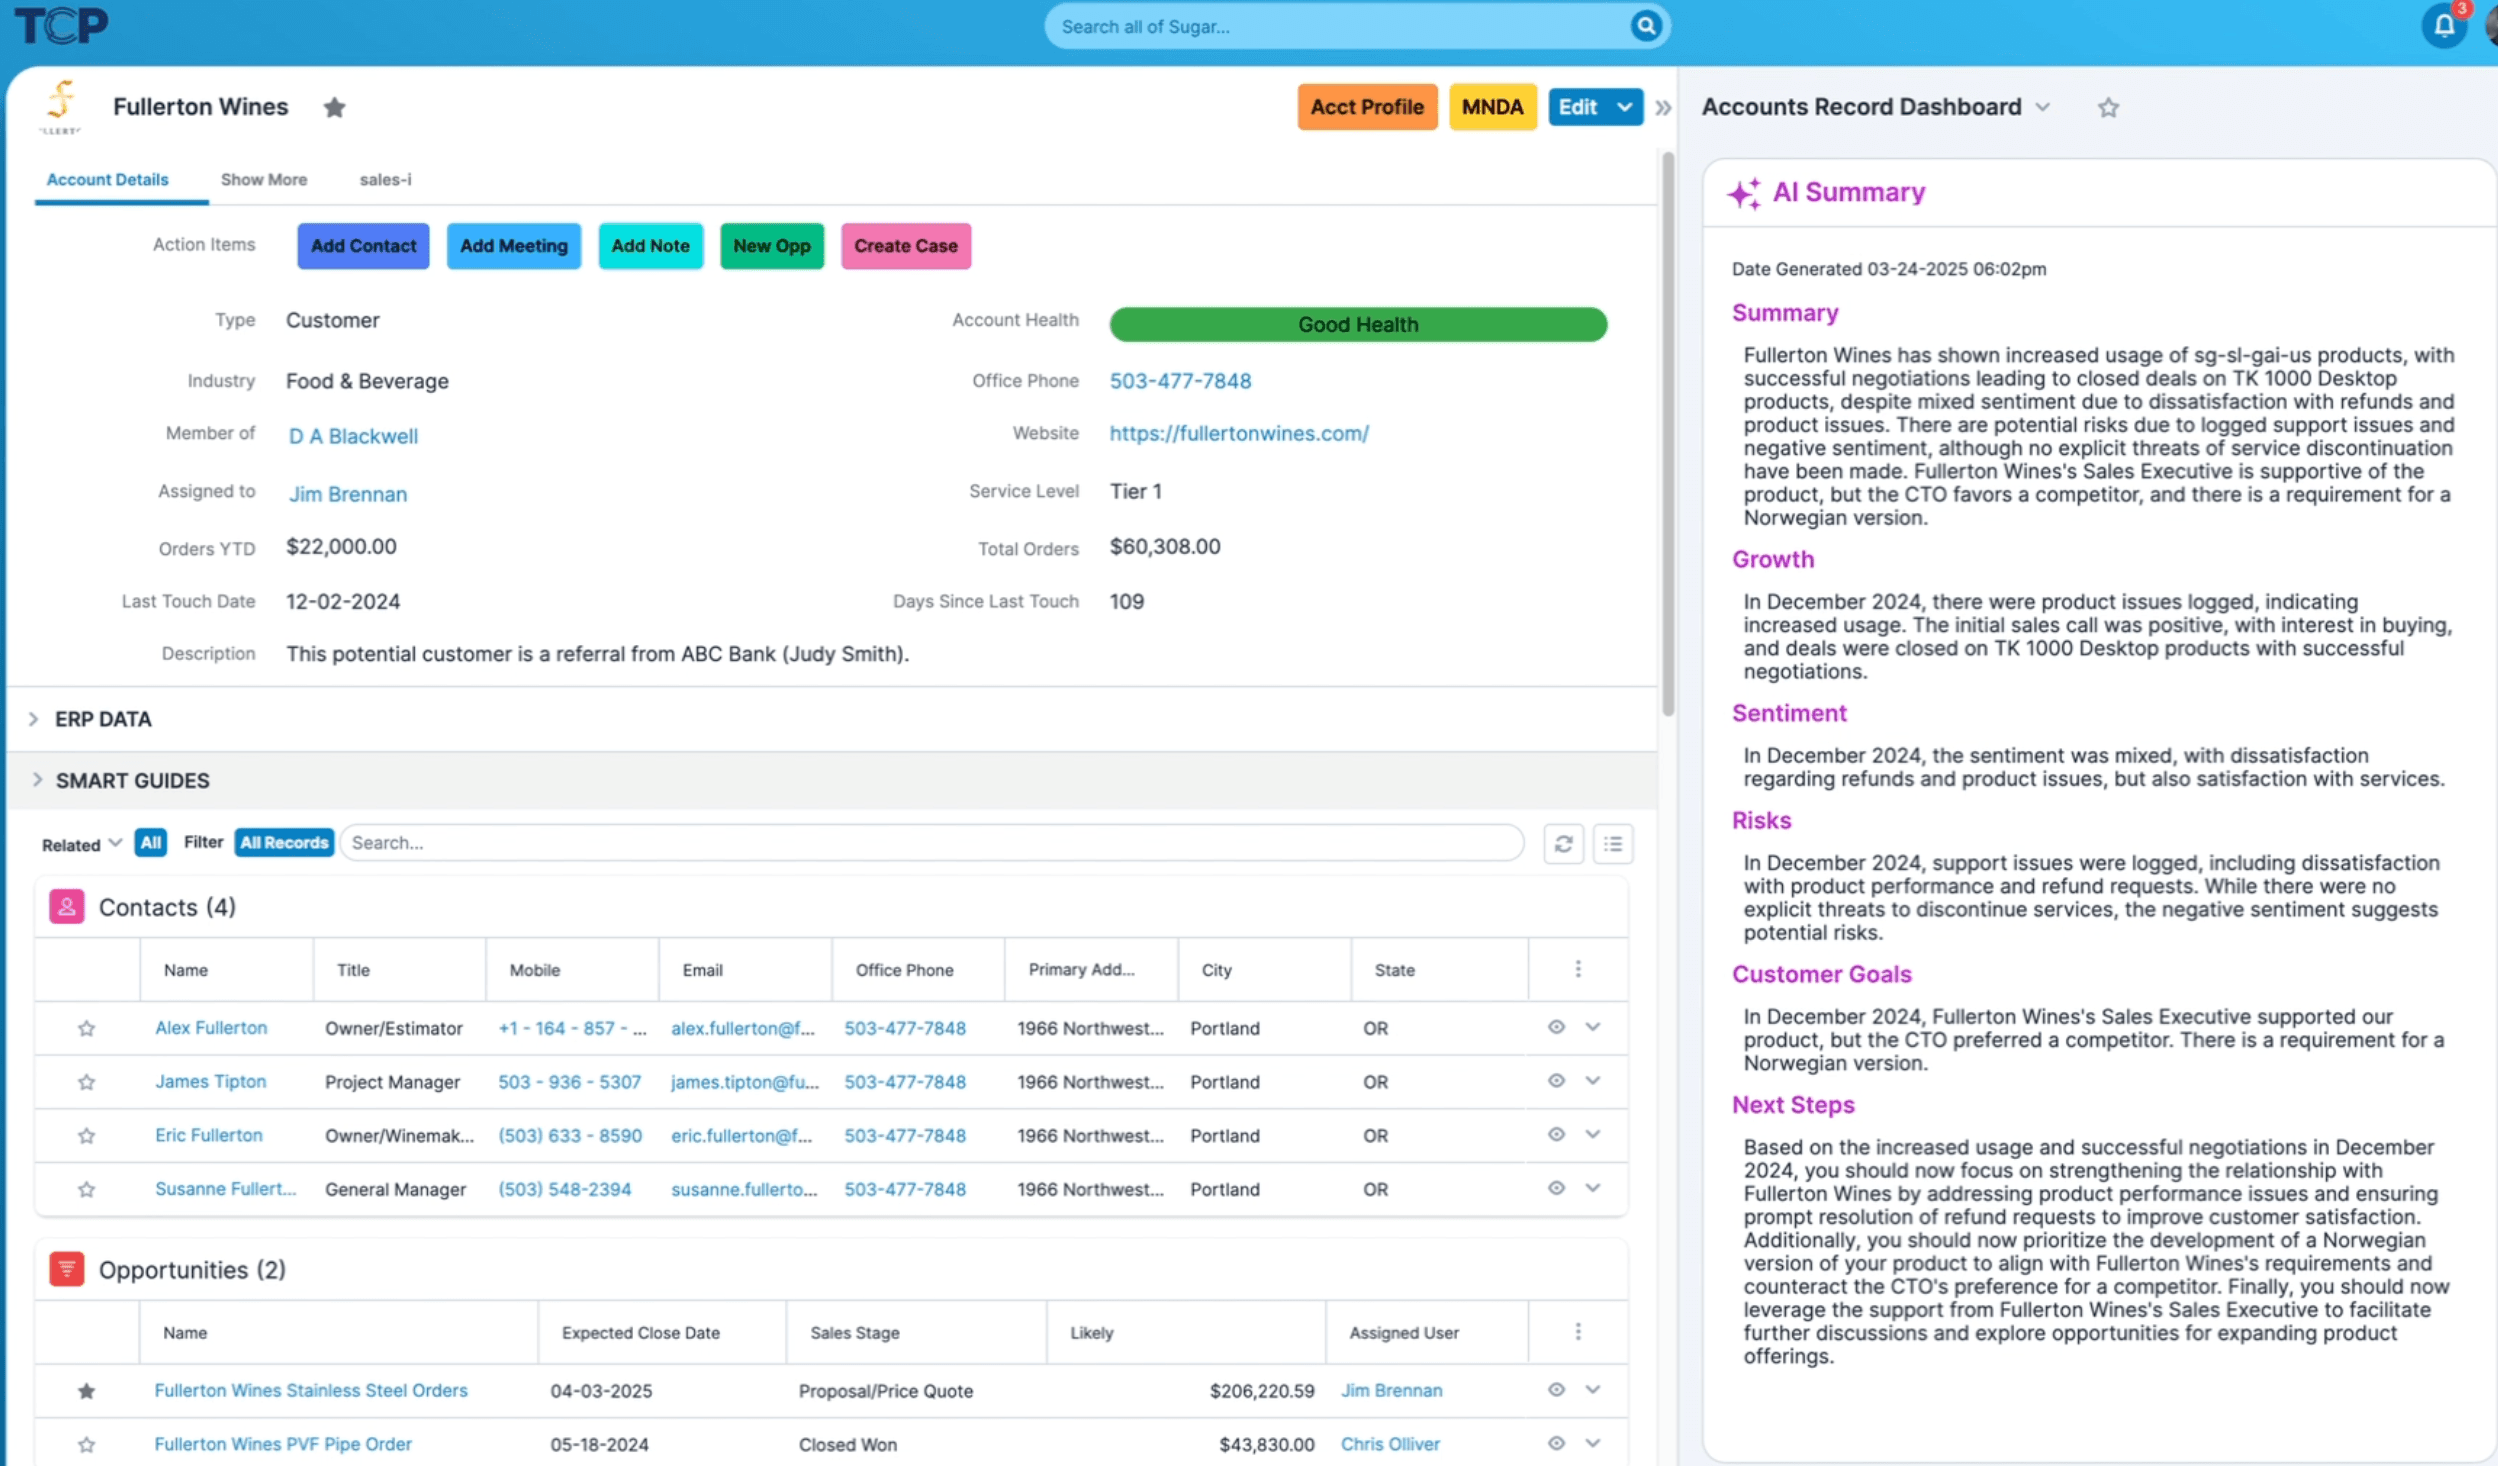2498x1466 pixels.
Task: Open the Contacts table three-dot menu
Action: point(1578,968)
